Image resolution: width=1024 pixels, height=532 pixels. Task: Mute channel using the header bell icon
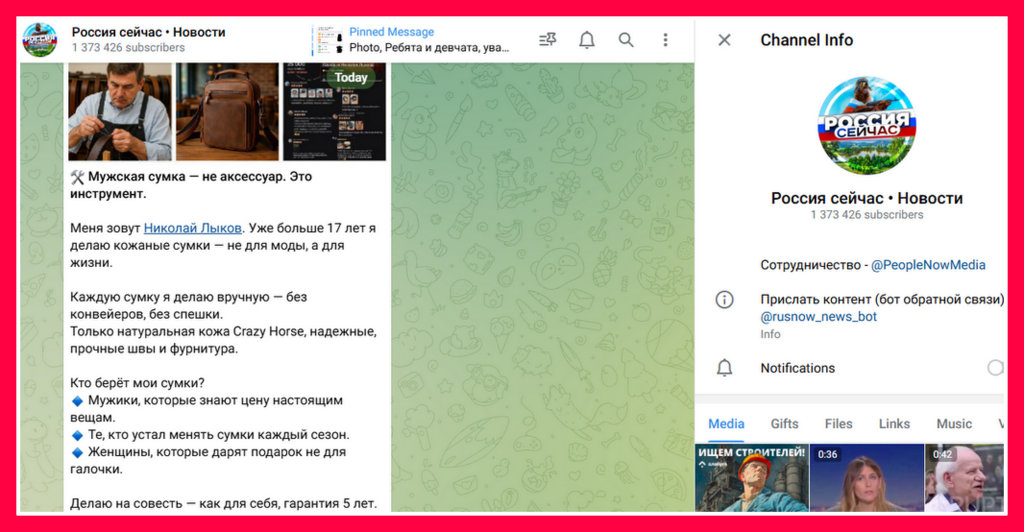587,40
